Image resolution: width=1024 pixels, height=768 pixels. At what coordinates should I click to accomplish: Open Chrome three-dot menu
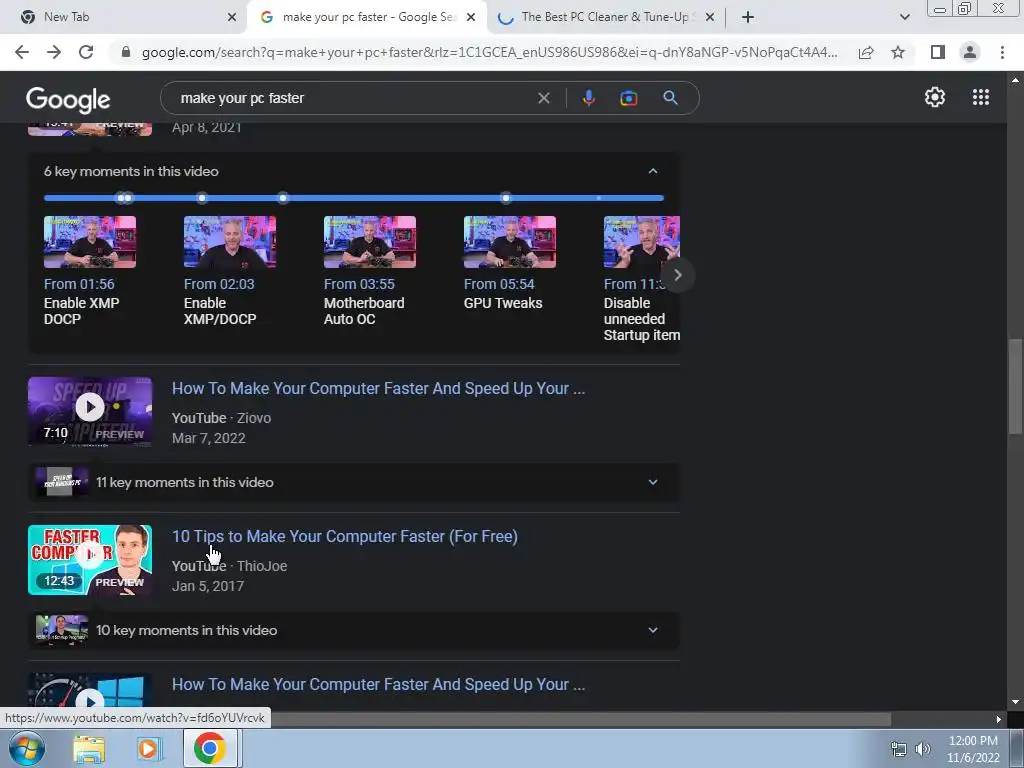tap(1002, 52)
